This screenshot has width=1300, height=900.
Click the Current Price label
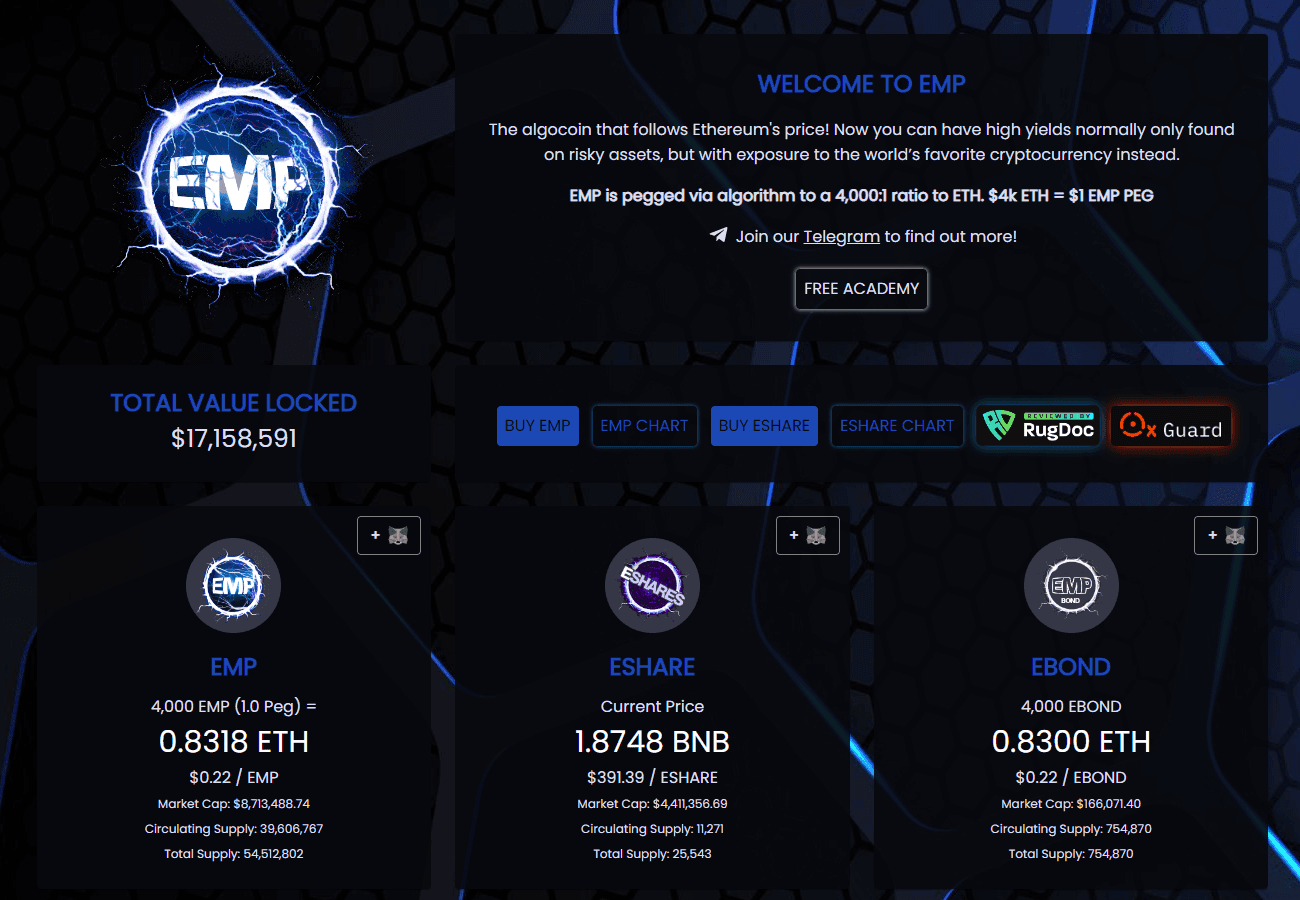click(652, 706)
